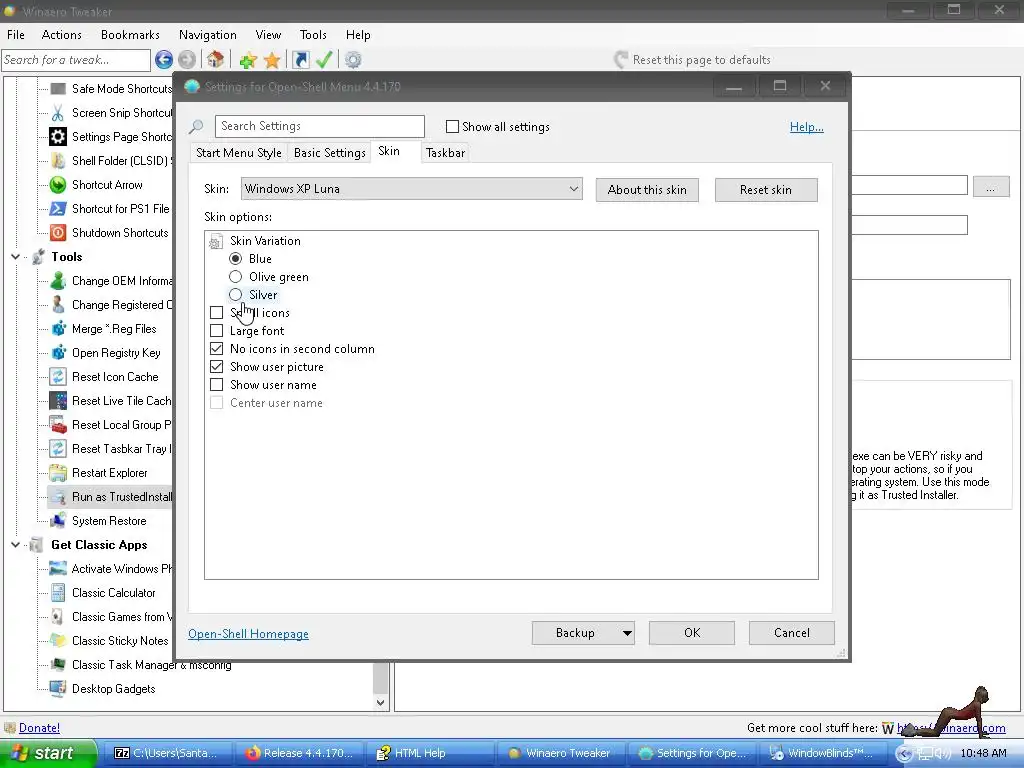This screenshot has height=768, width=1024.
Task: Click the Skin Variation group icon
Action: (216, 242)
